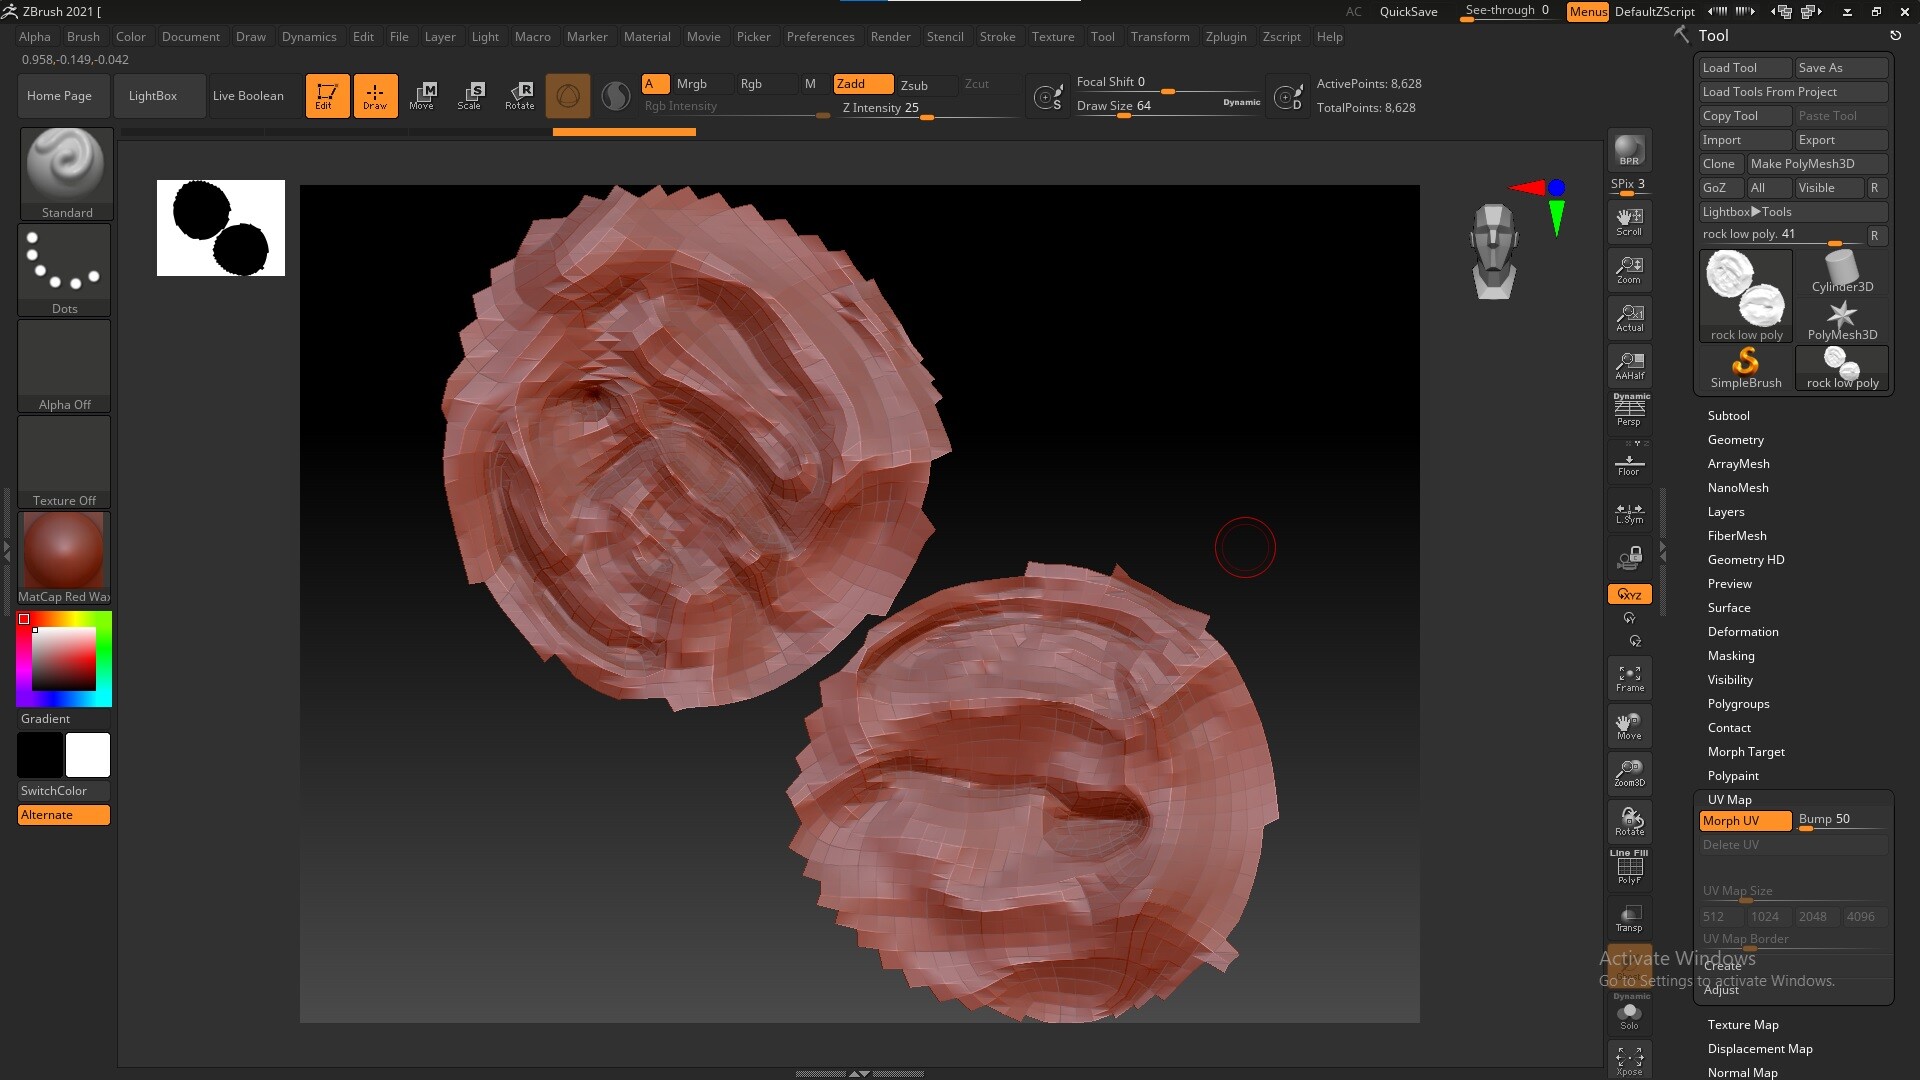This screenshot has height=1080, width=1920.
Task: Open the Standard brush thumbnail
Action: (x=66, y=171)
